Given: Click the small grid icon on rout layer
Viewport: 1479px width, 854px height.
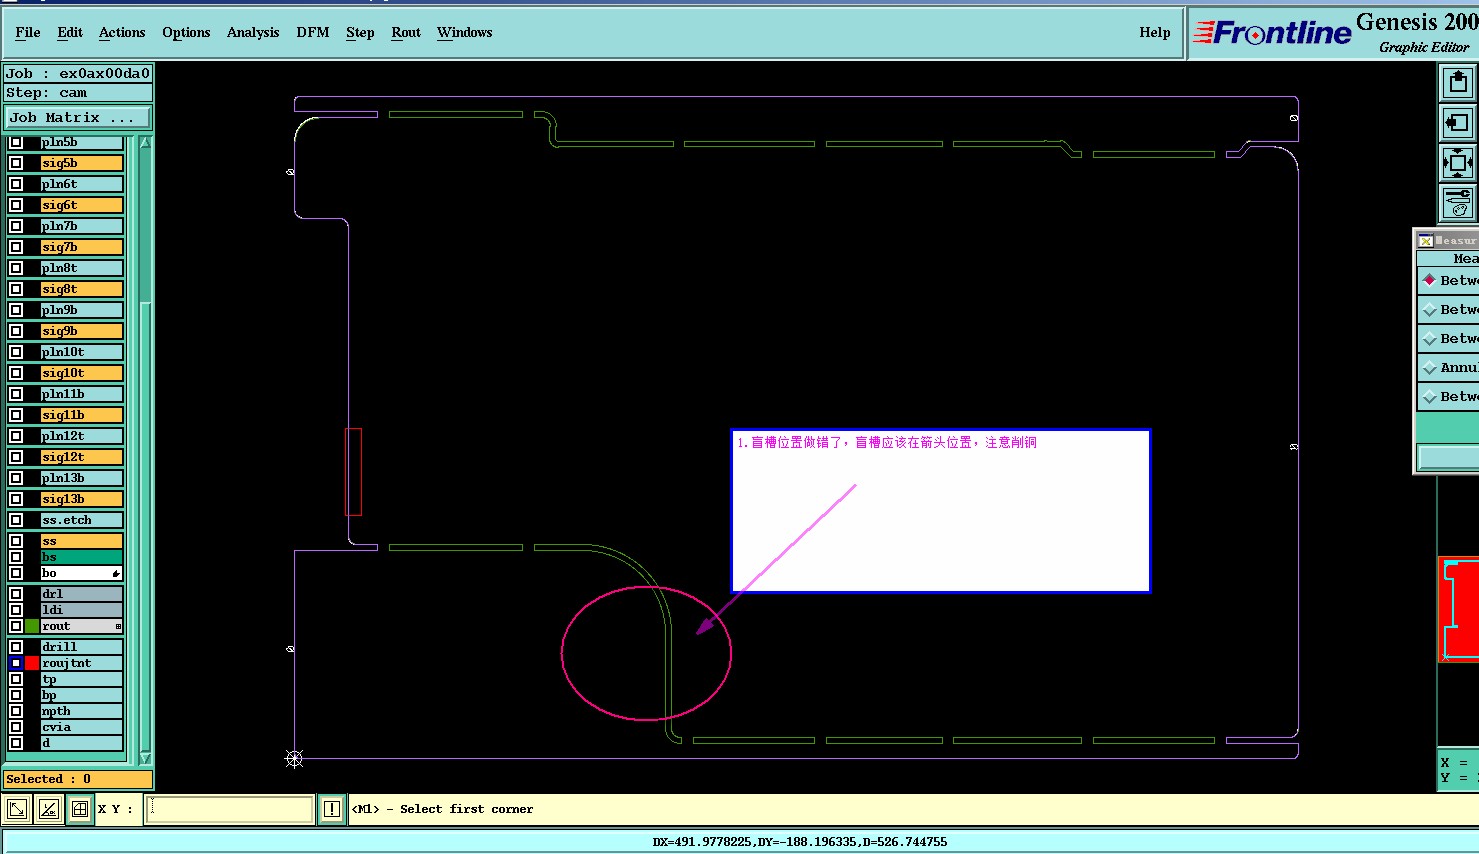Looking at the screenshot, I should (118, 626).
